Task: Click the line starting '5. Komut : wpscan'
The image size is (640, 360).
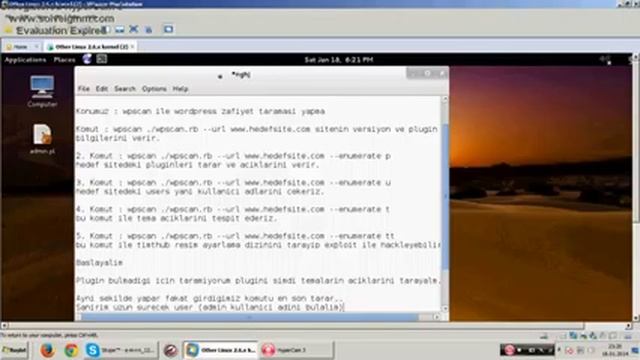Action: point(235,236)
